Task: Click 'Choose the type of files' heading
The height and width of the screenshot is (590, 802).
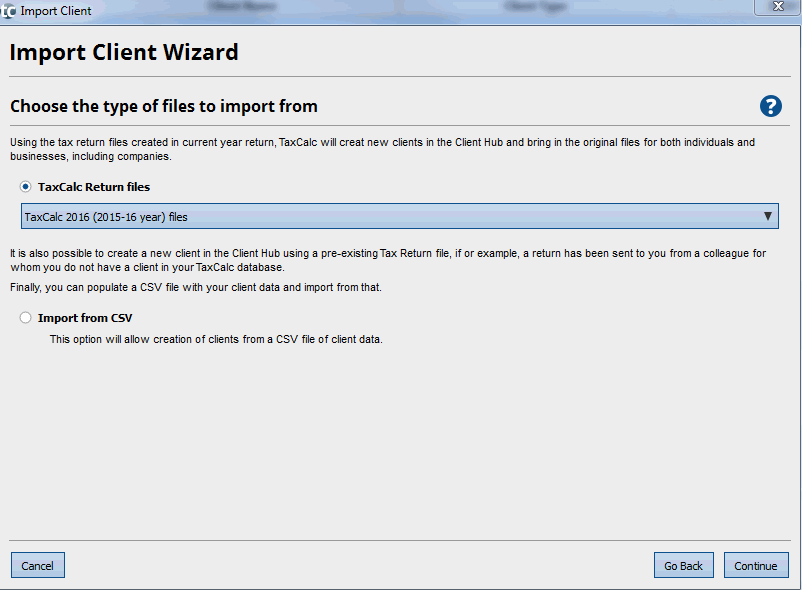Action: point(164,106)
